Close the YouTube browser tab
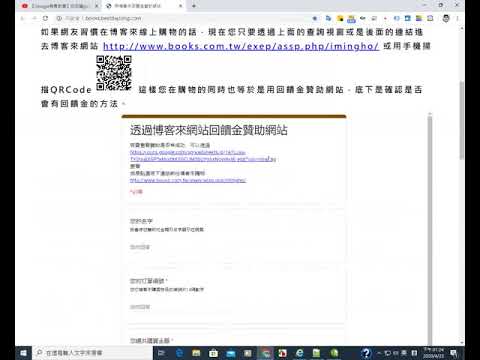 [x=97, y=6]
